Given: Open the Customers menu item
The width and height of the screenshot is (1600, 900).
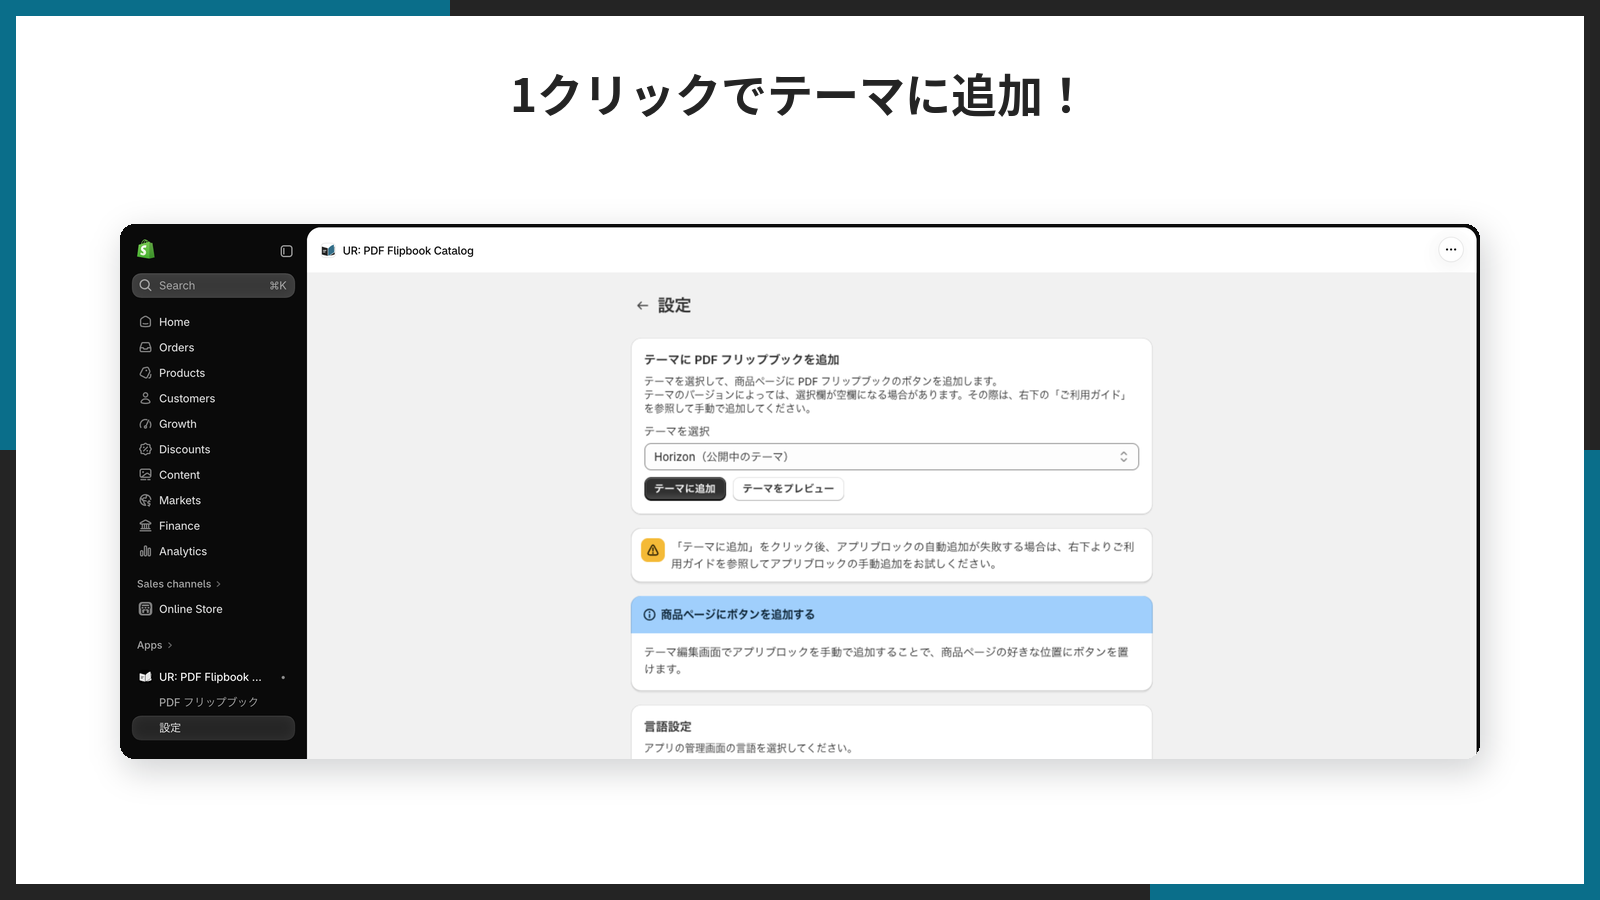Looking at the screenshot, I should [213, 398].
